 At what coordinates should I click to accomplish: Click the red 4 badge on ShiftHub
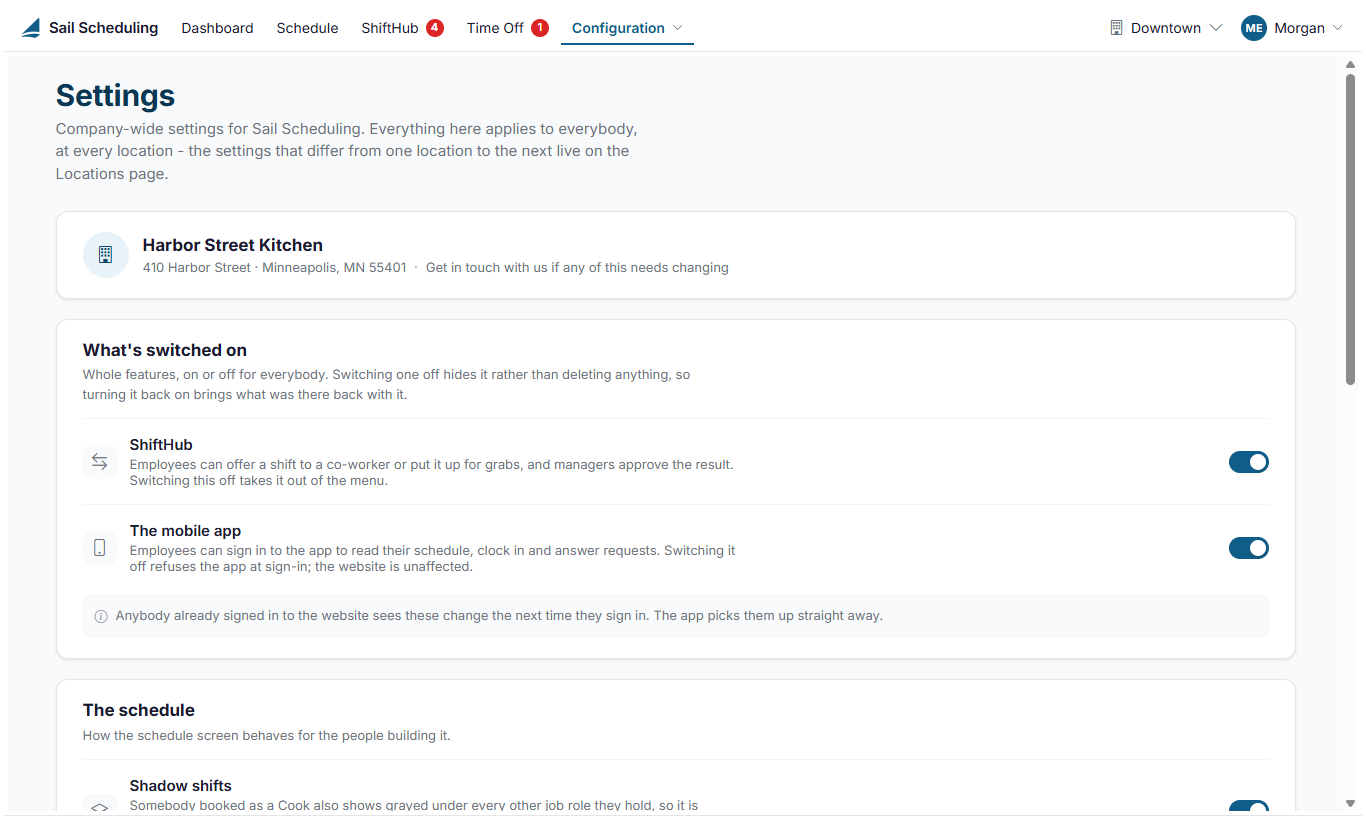435,28
